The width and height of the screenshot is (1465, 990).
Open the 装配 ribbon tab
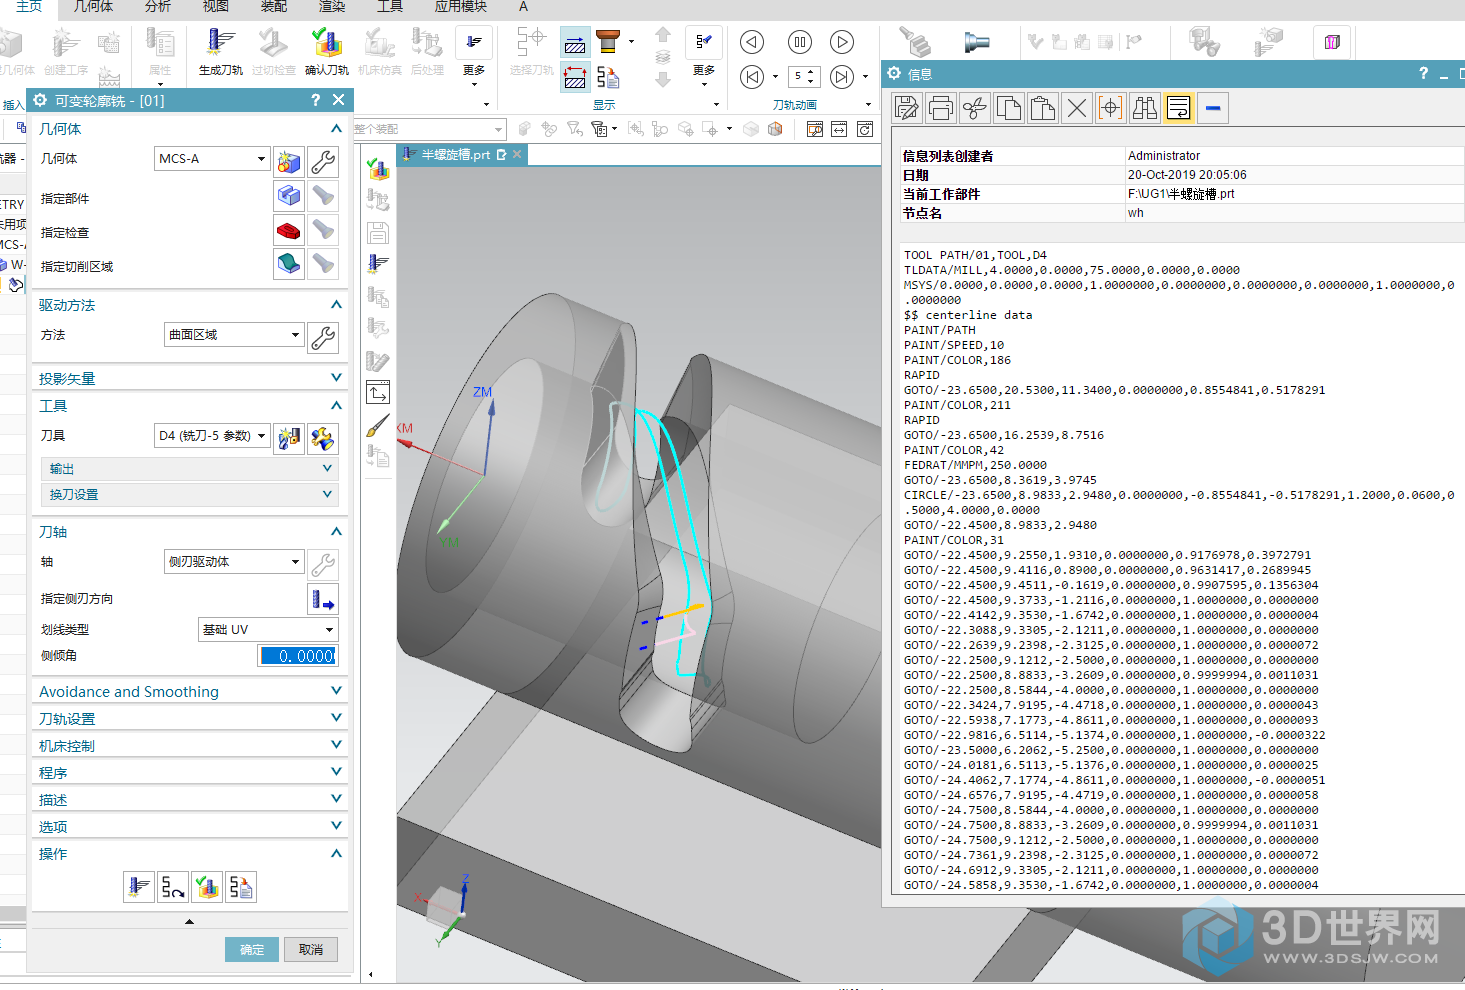coord(274,7)
